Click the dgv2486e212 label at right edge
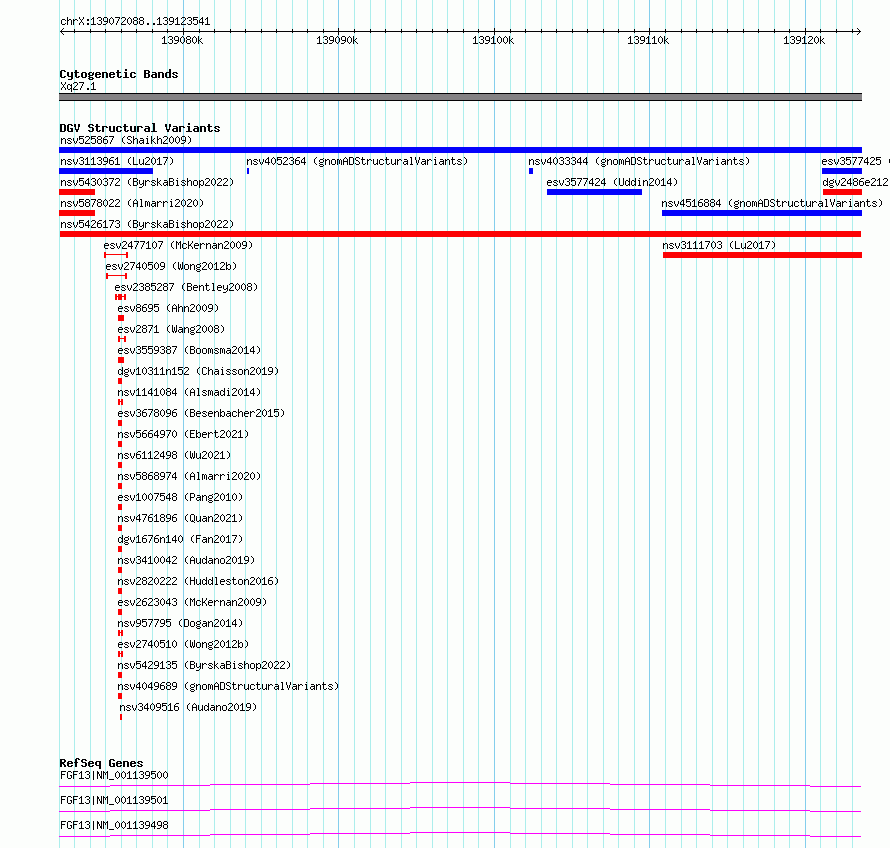Viewport: 890px width, 848px height. tap(855, 182)
